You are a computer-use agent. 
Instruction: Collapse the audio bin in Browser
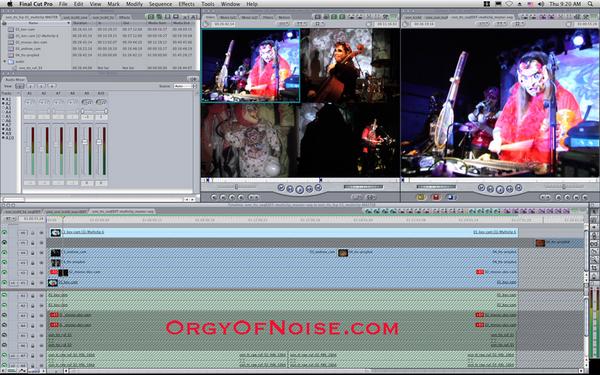coord(5,61)
